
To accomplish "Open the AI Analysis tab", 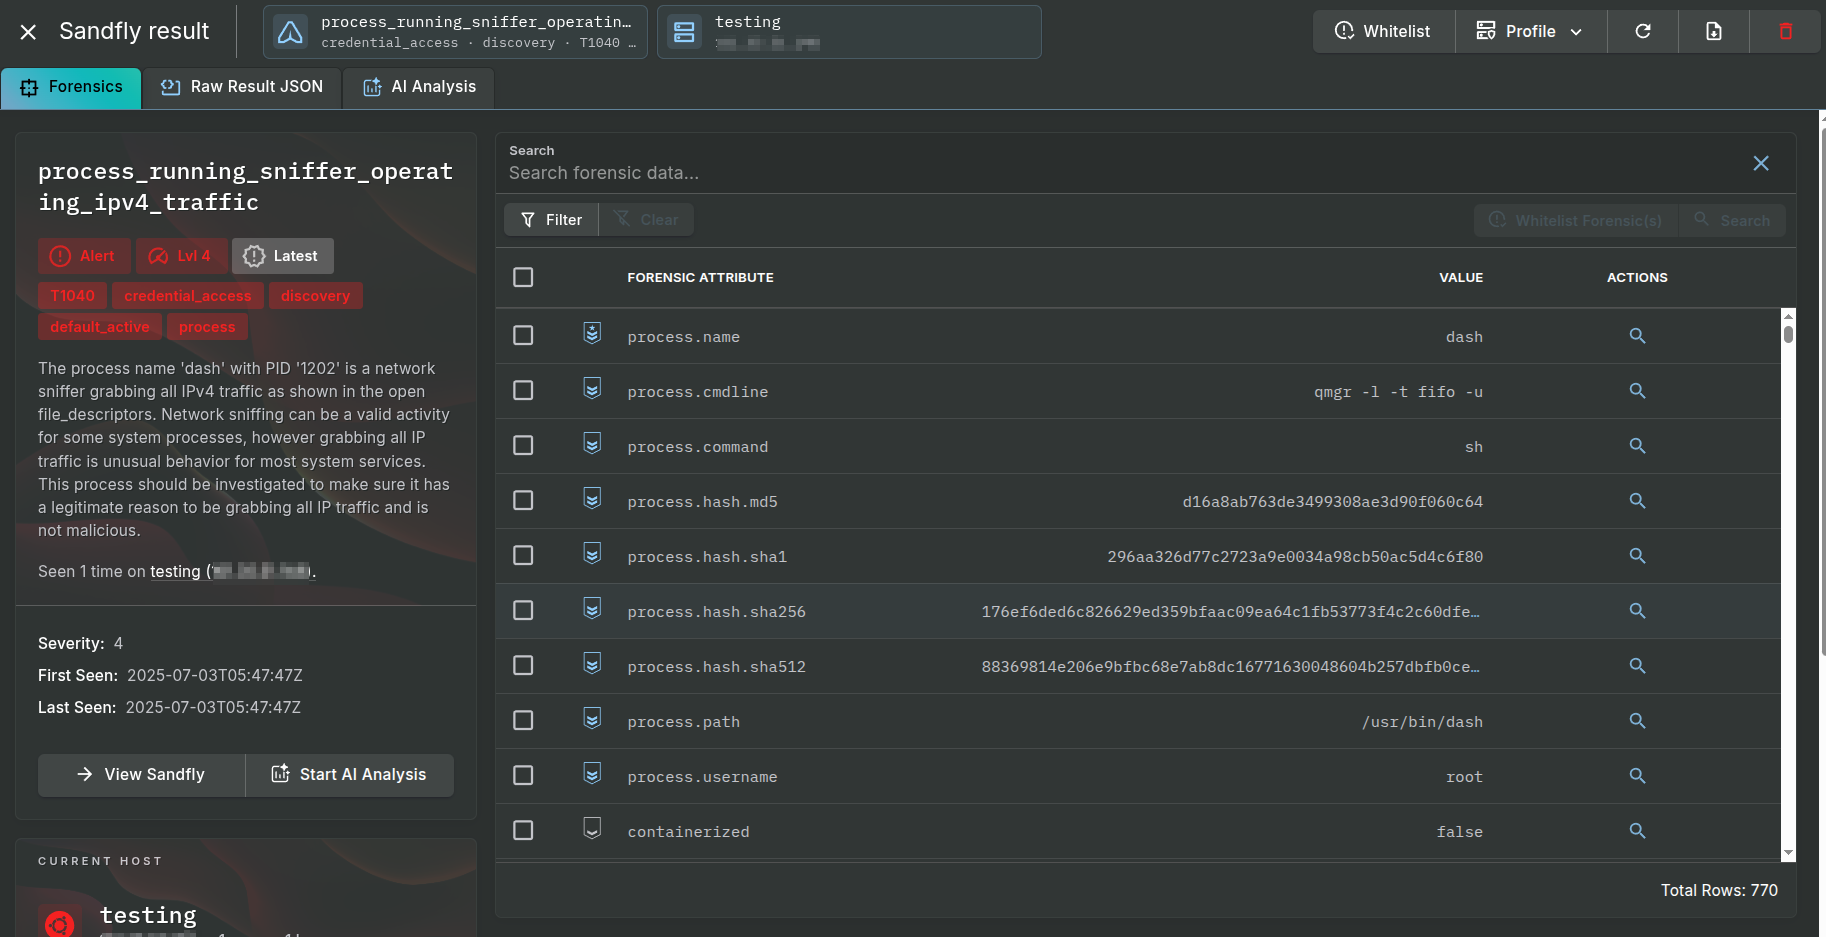I will (418, 87).
